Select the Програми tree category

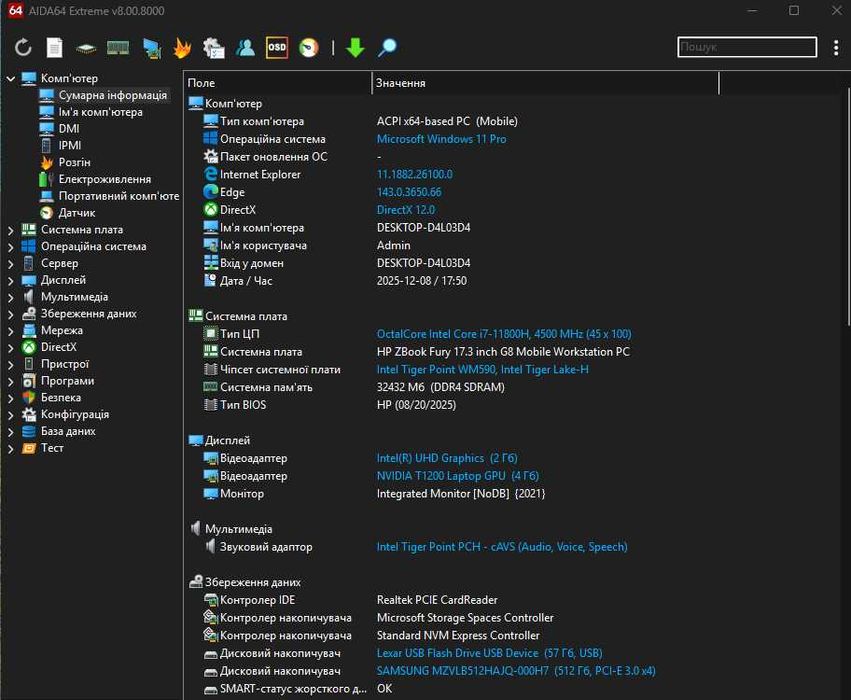[67, 381]
